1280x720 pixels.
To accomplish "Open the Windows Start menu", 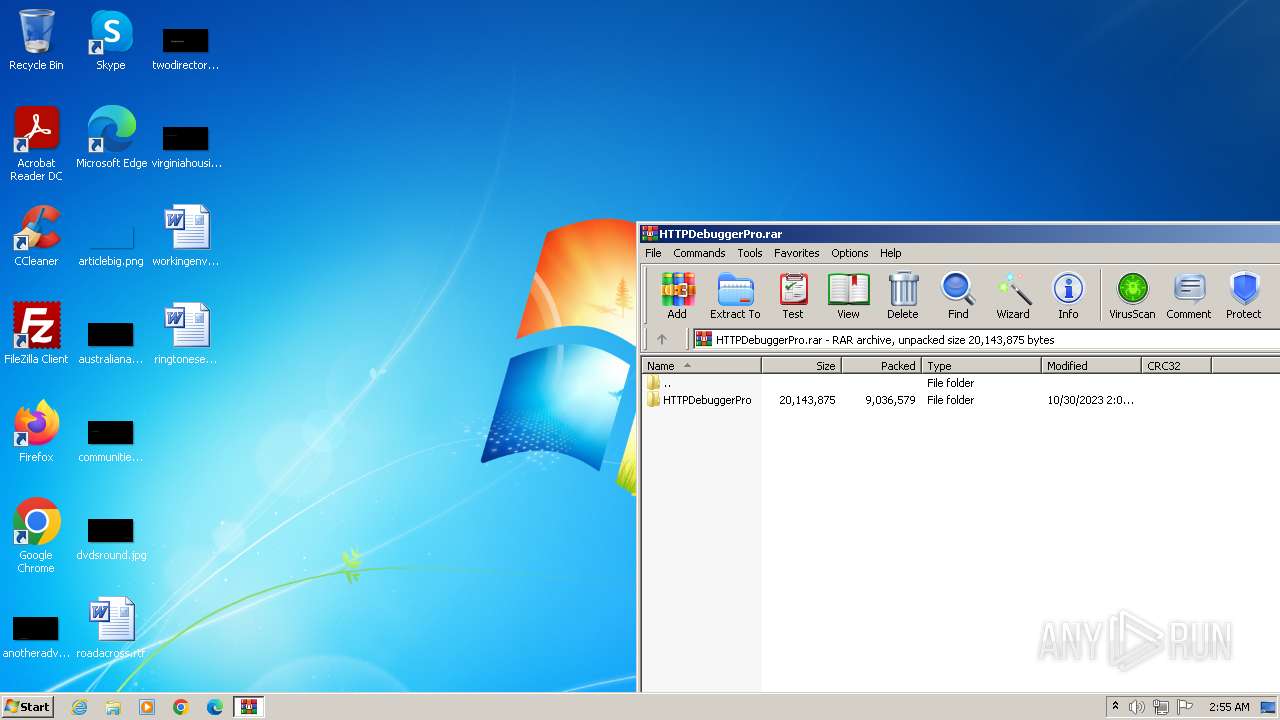I will click(28, 707).
